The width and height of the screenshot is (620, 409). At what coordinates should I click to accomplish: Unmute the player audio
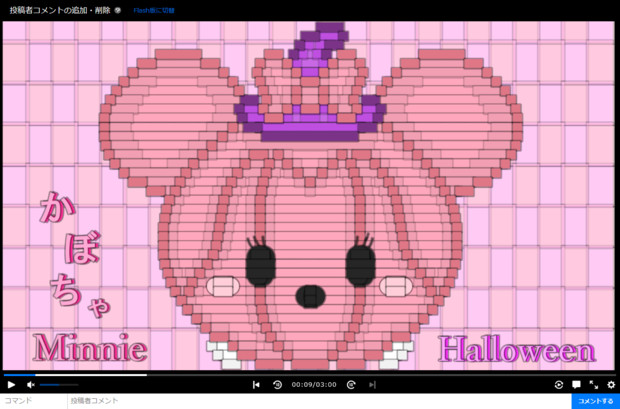[30, 384]
